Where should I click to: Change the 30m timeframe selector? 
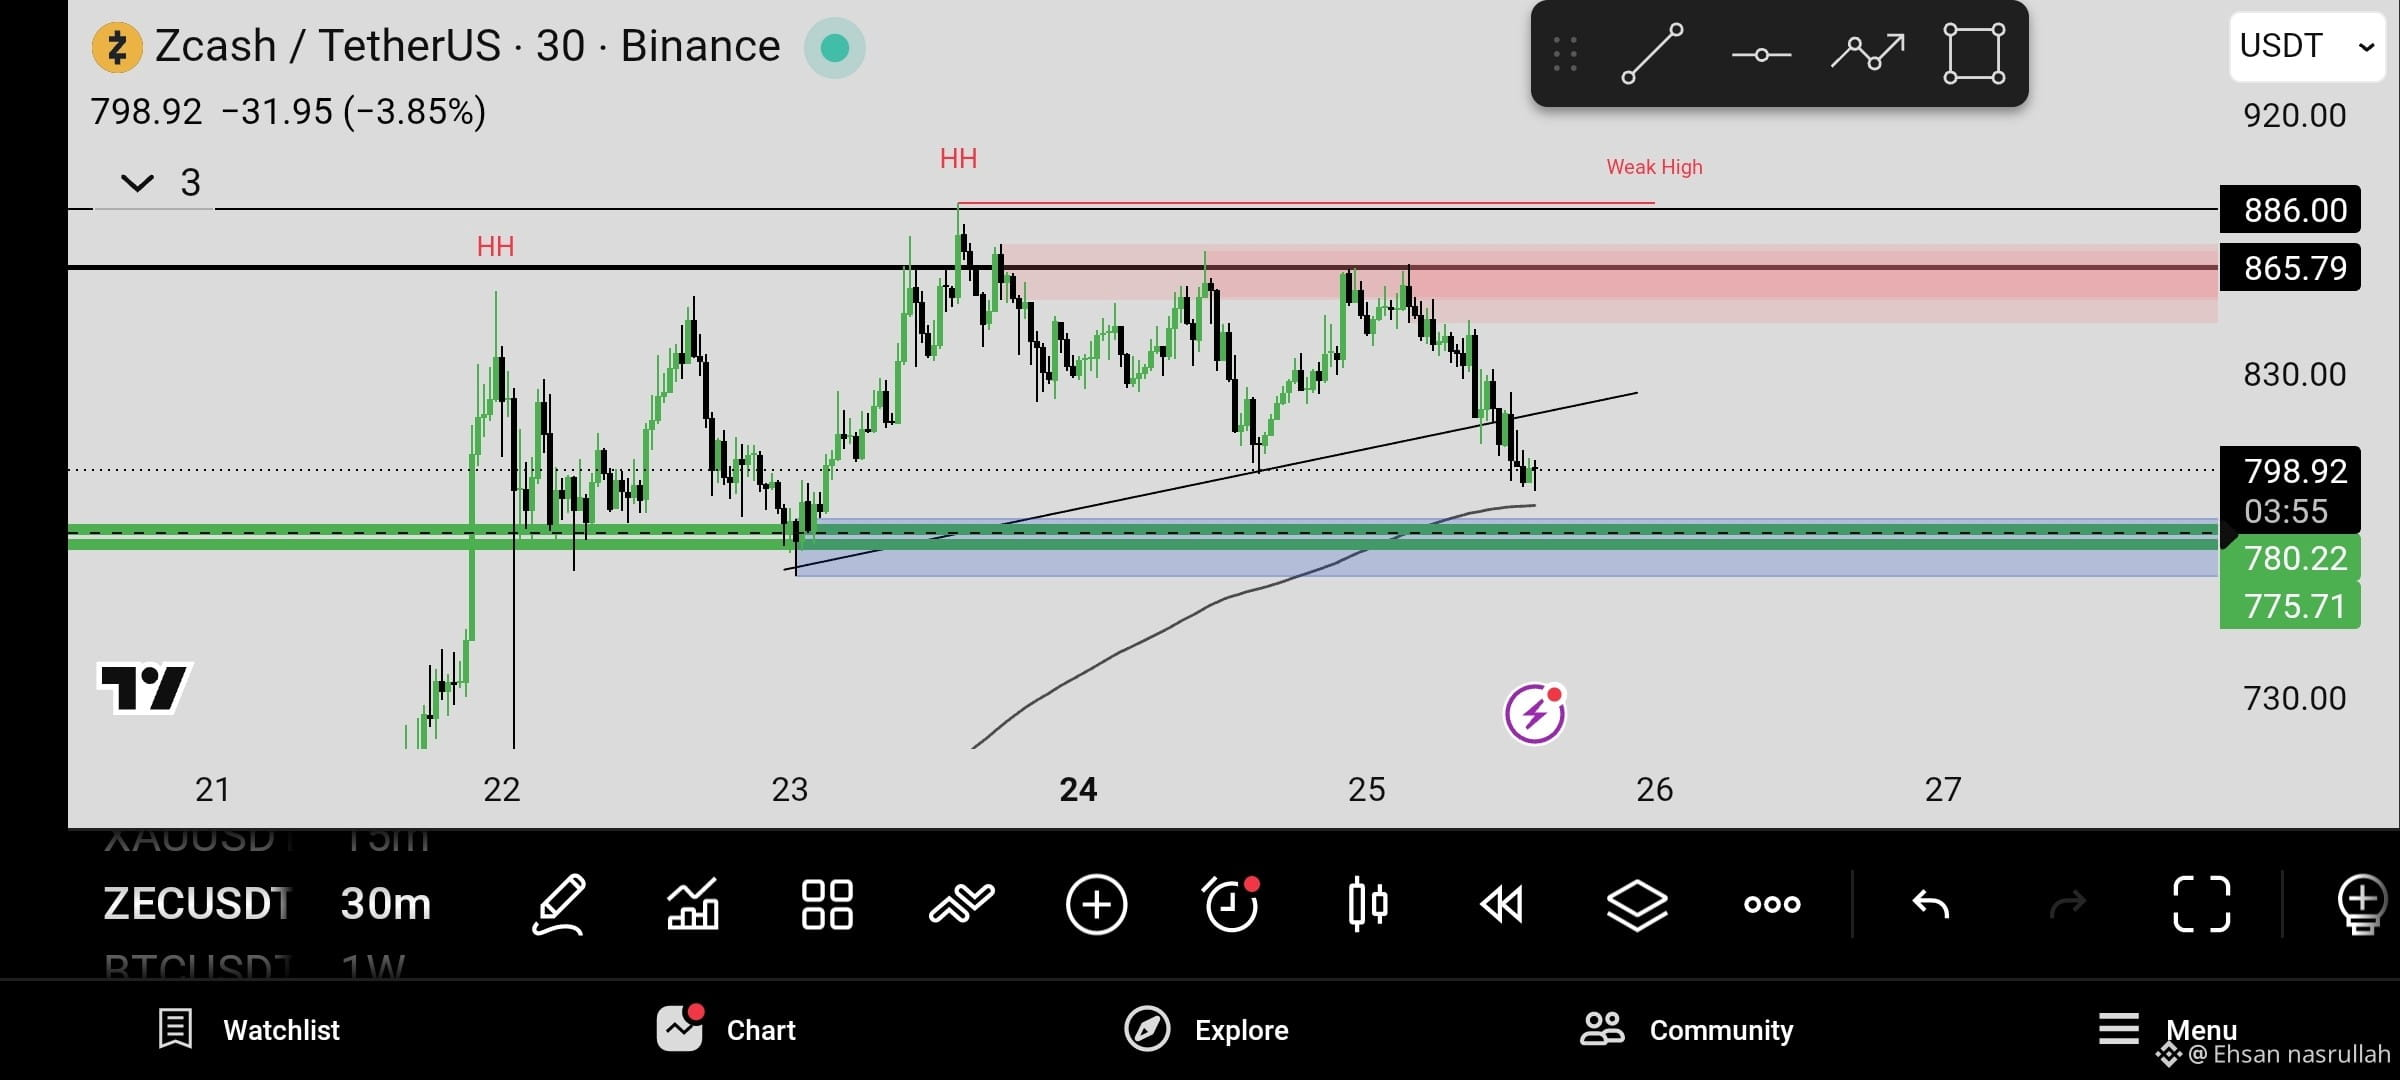(386, 904)
